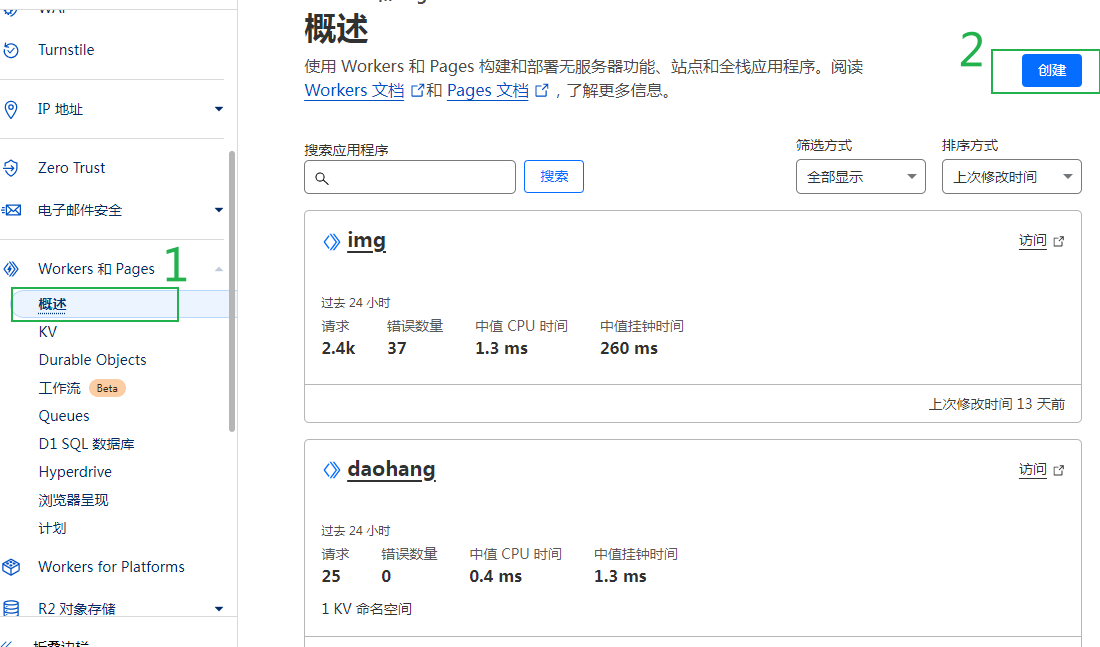
Task: Click the Zero Trust shield icon
Action: coord(11,168)
